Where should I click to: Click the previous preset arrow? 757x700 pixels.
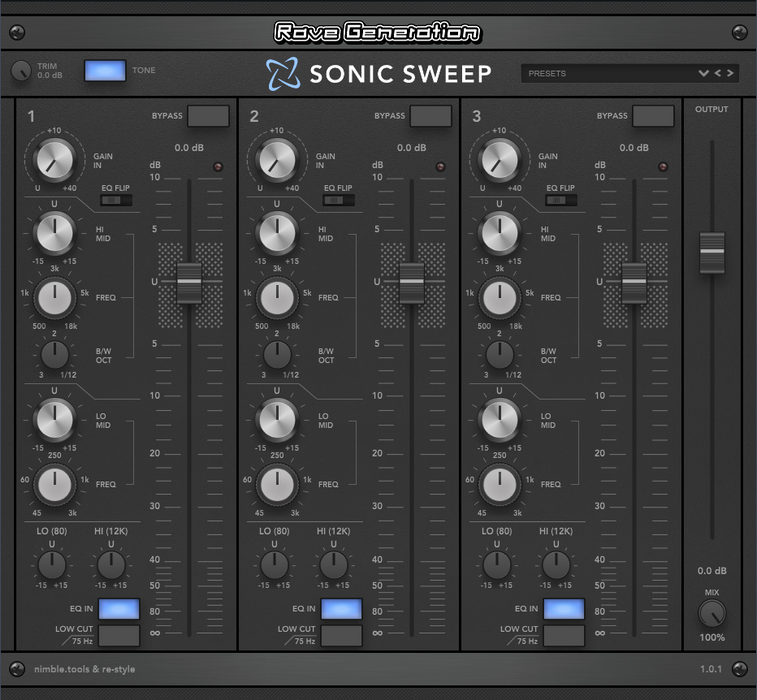click(x=718, y=73)
